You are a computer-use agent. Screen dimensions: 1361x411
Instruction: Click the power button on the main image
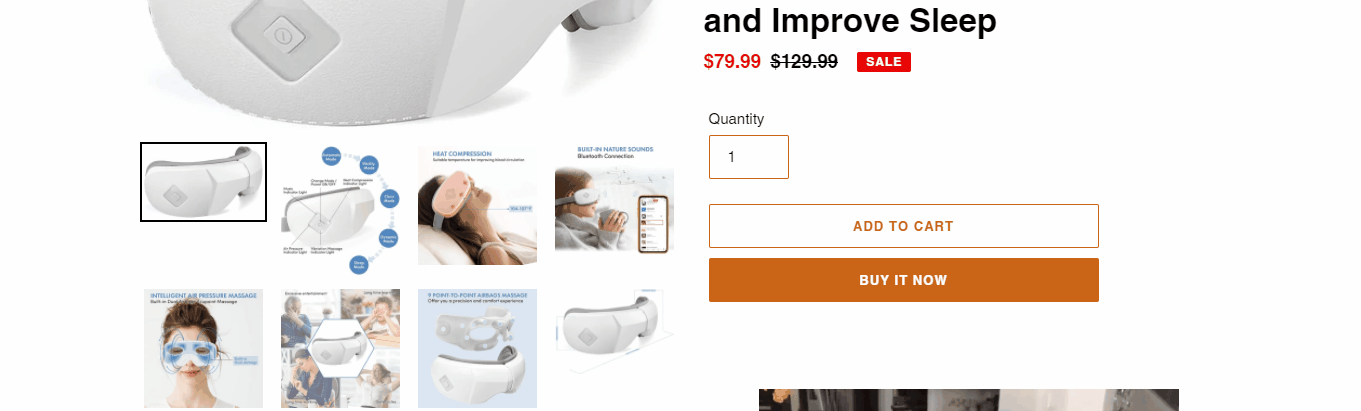[x=284, y=36]
